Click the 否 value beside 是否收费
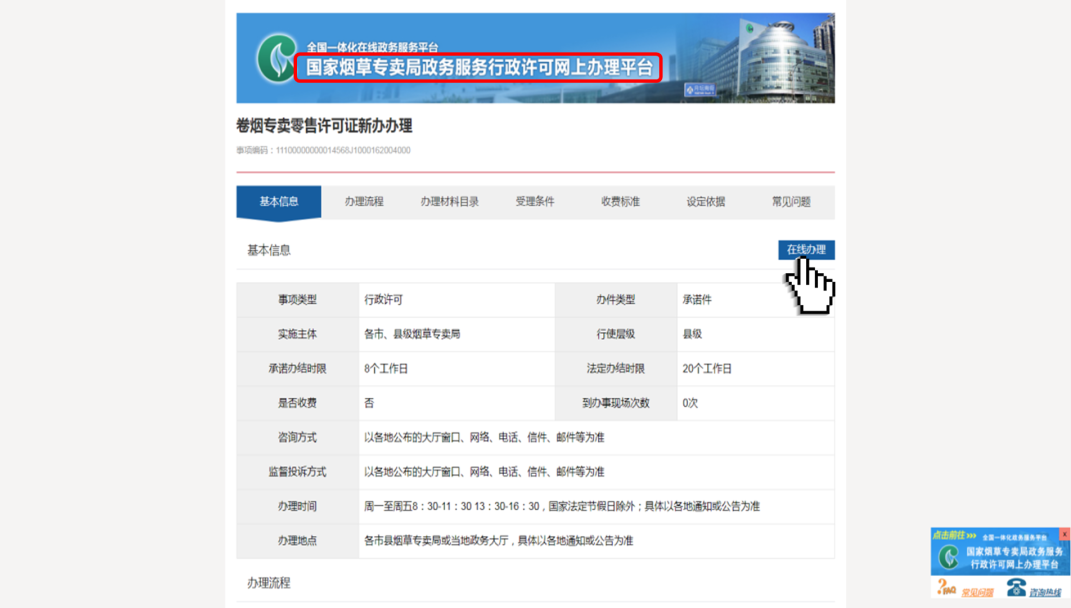Screen dimensions: 1071x608 (370, 403)
